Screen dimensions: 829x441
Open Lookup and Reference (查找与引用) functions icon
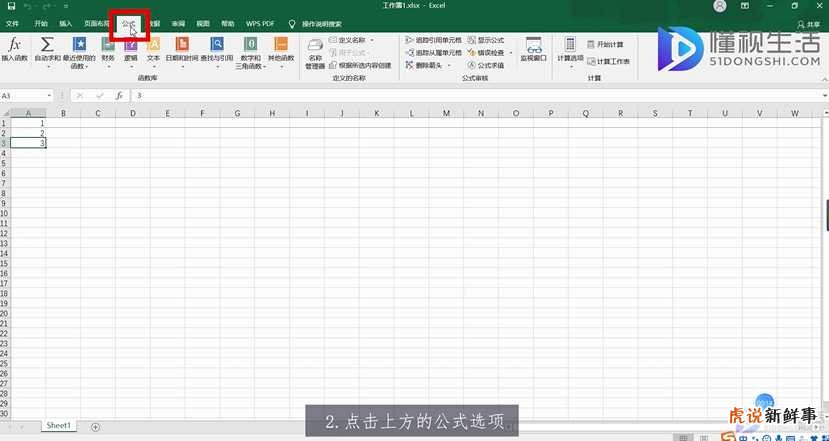coord(217,44)
